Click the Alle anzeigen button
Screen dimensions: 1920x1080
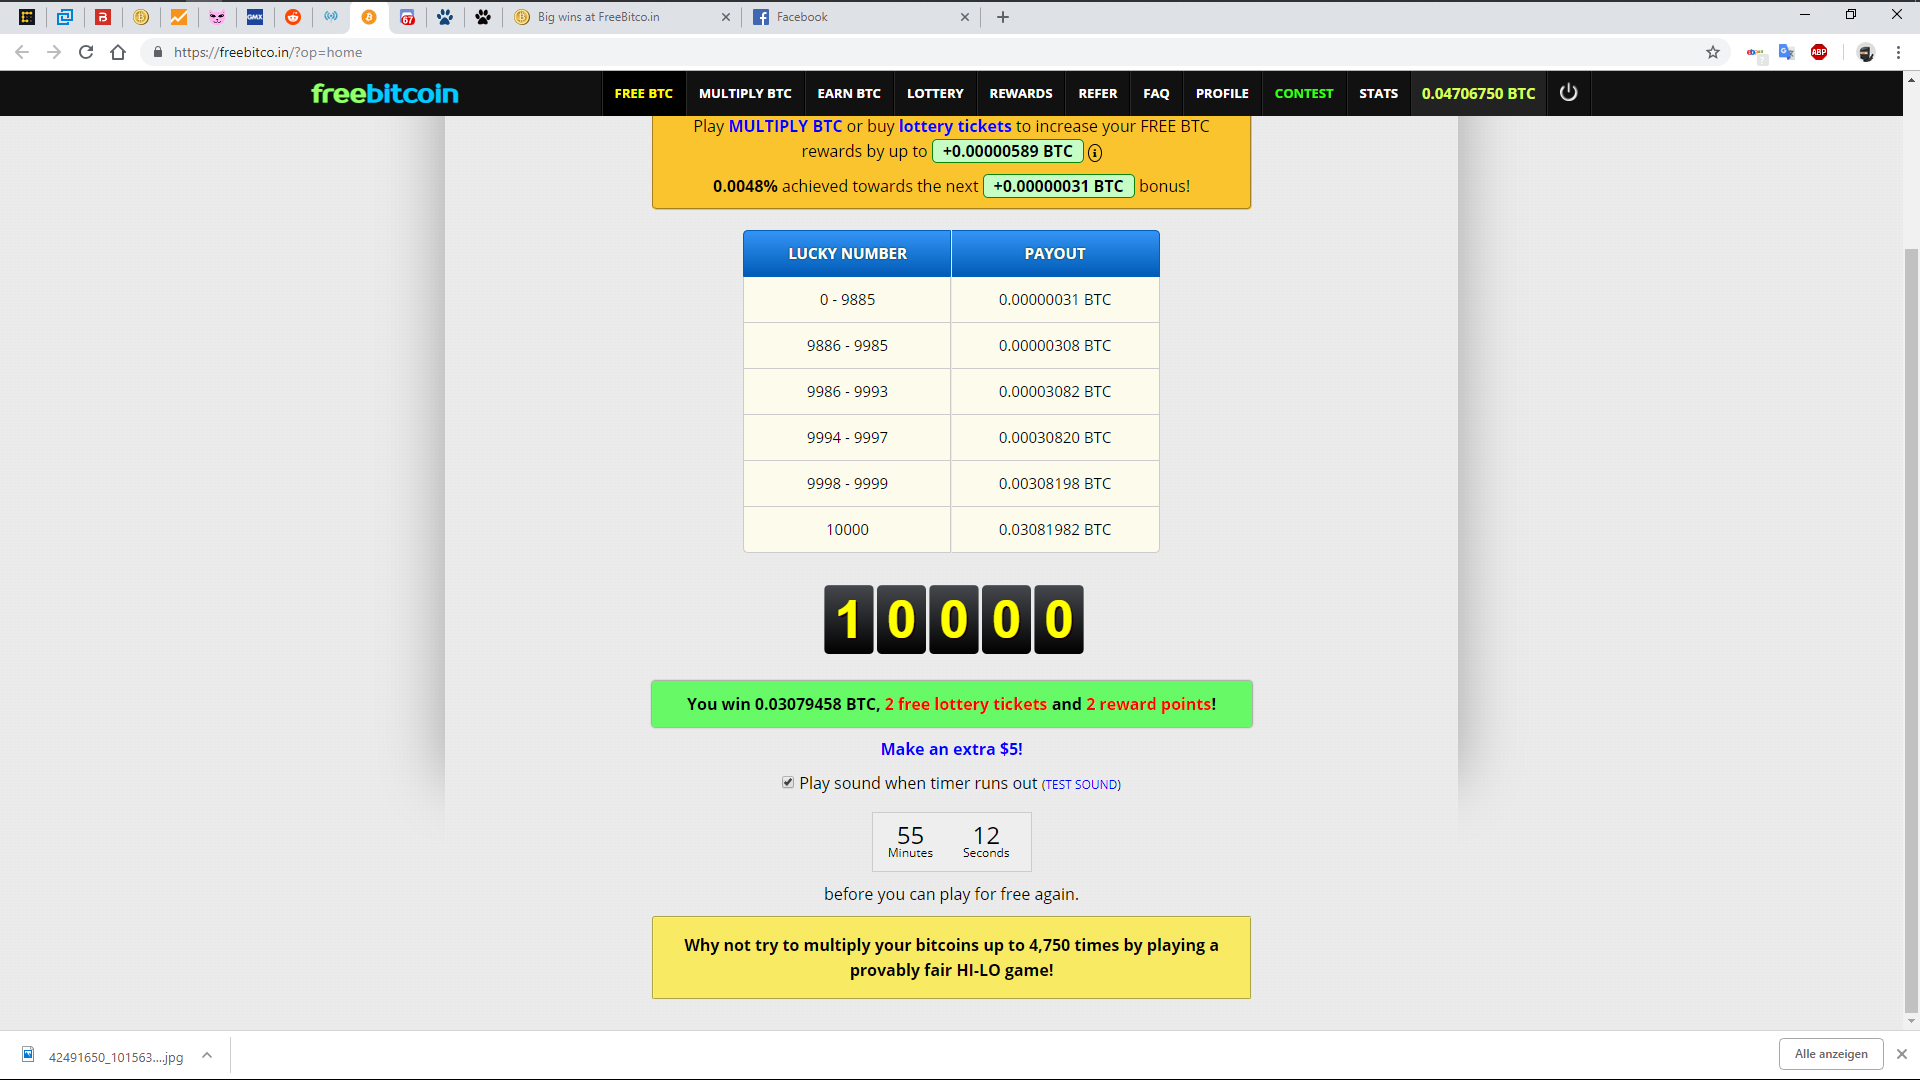click(1831, 1054)
